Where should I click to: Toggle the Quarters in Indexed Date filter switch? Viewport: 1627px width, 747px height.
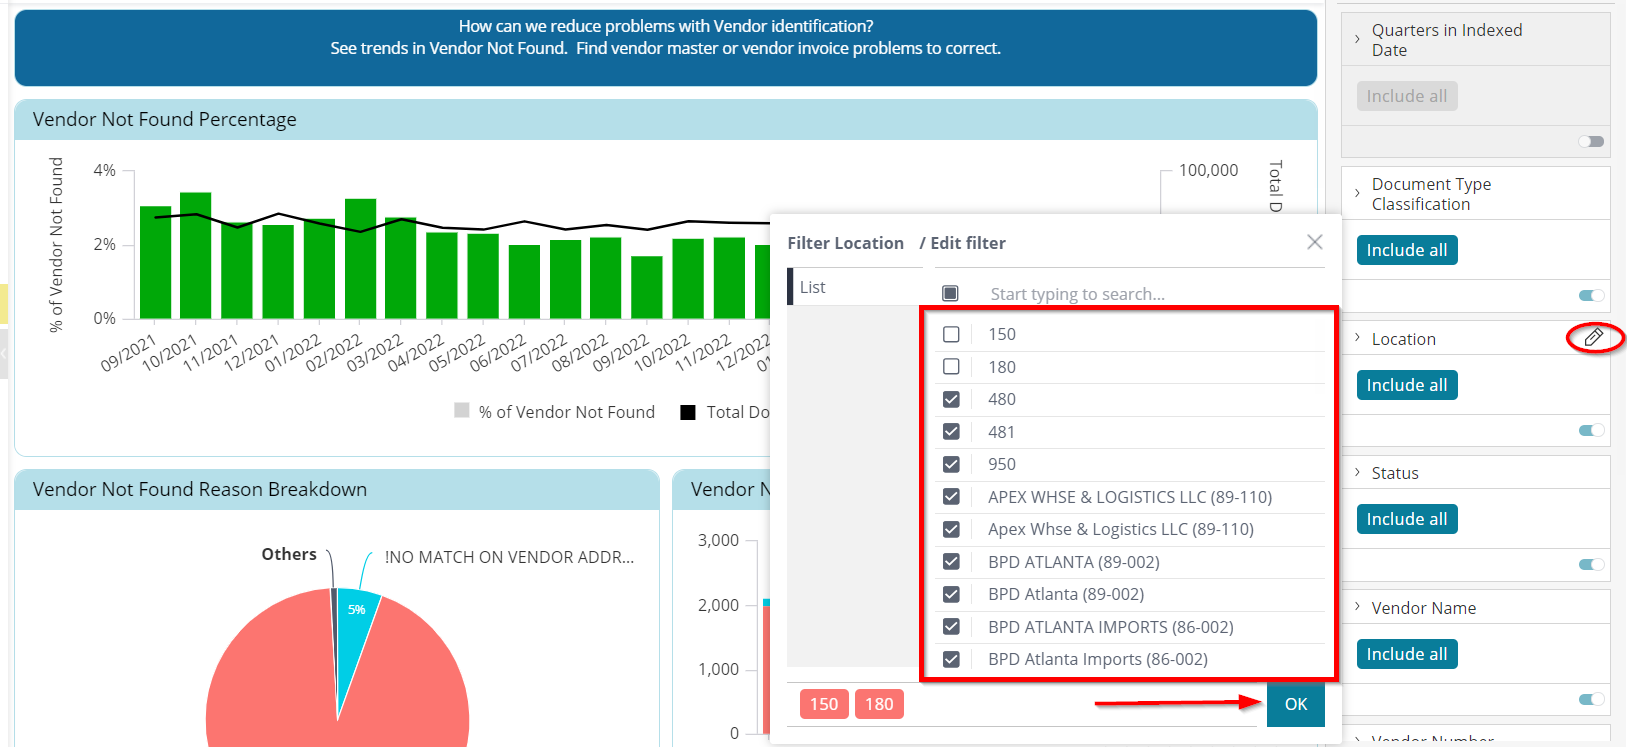(1591, 141)
